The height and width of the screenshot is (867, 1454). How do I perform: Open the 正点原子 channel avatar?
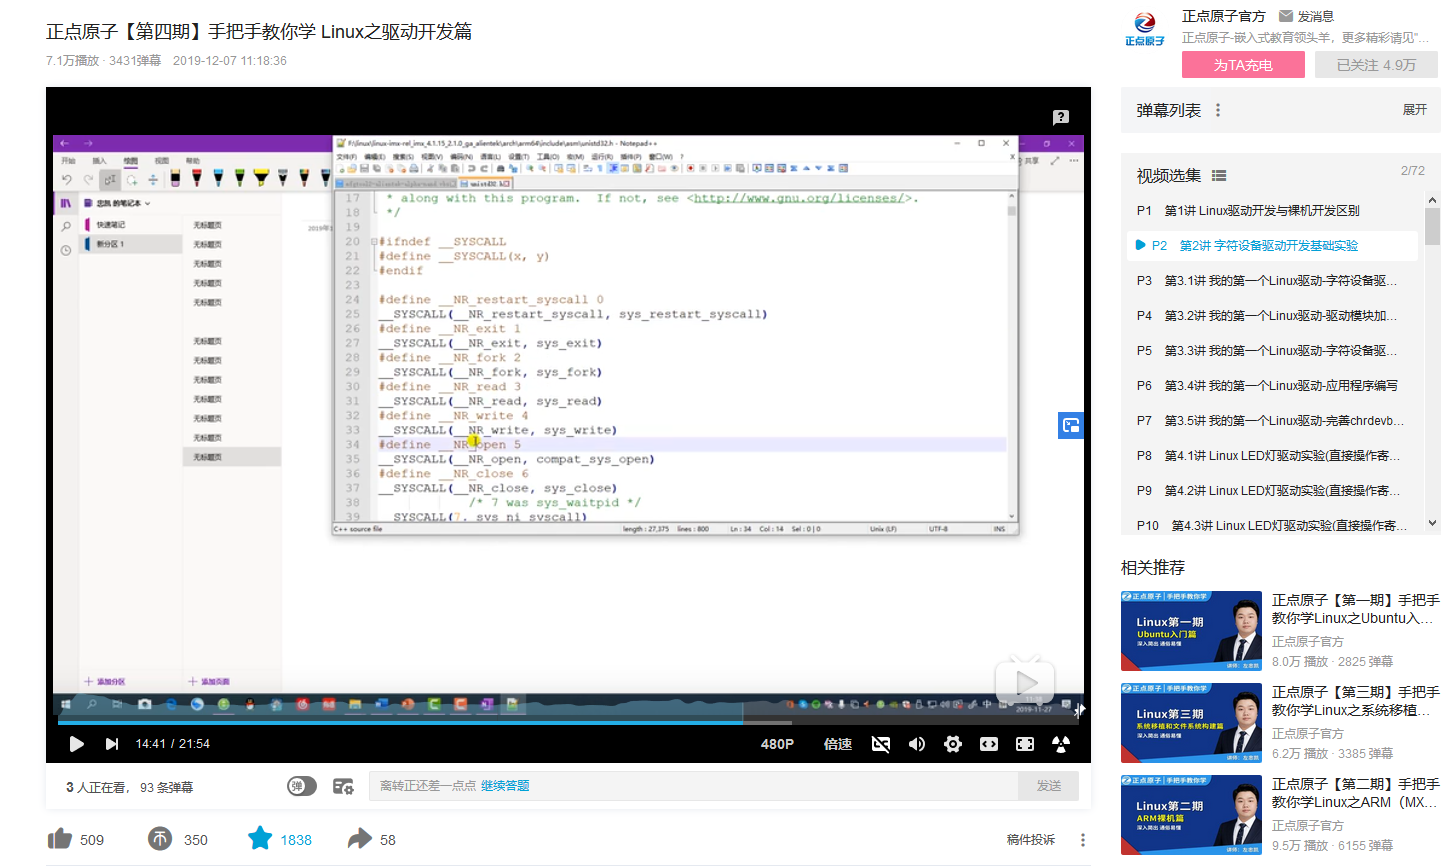coord(1145,28)
